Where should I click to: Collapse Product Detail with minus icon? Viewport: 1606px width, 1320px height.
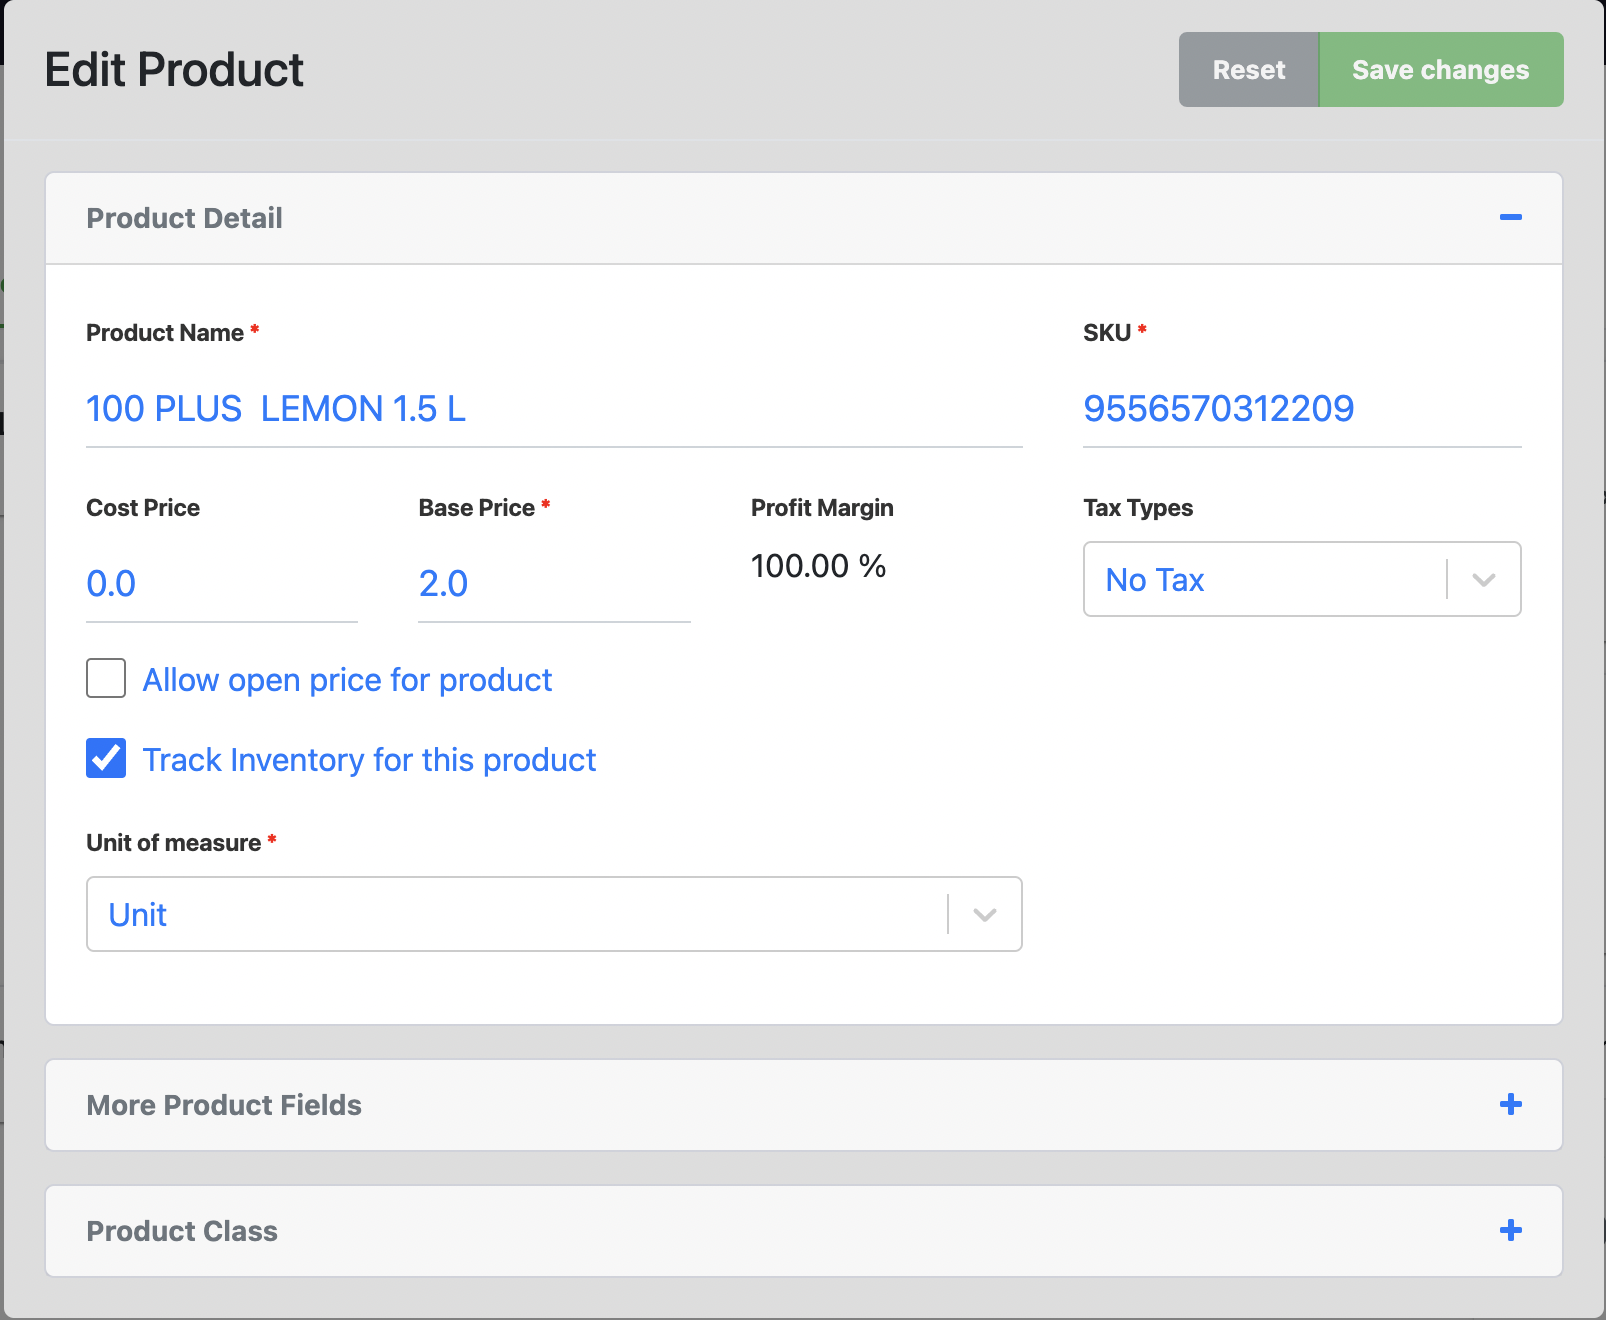(x=1510, y=217)
